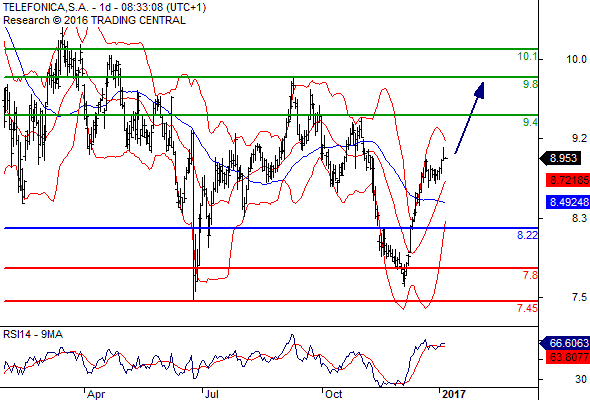Select the RSI value tag 66.6063
Screen dimensions: 590x400
(x=565, y=343)
